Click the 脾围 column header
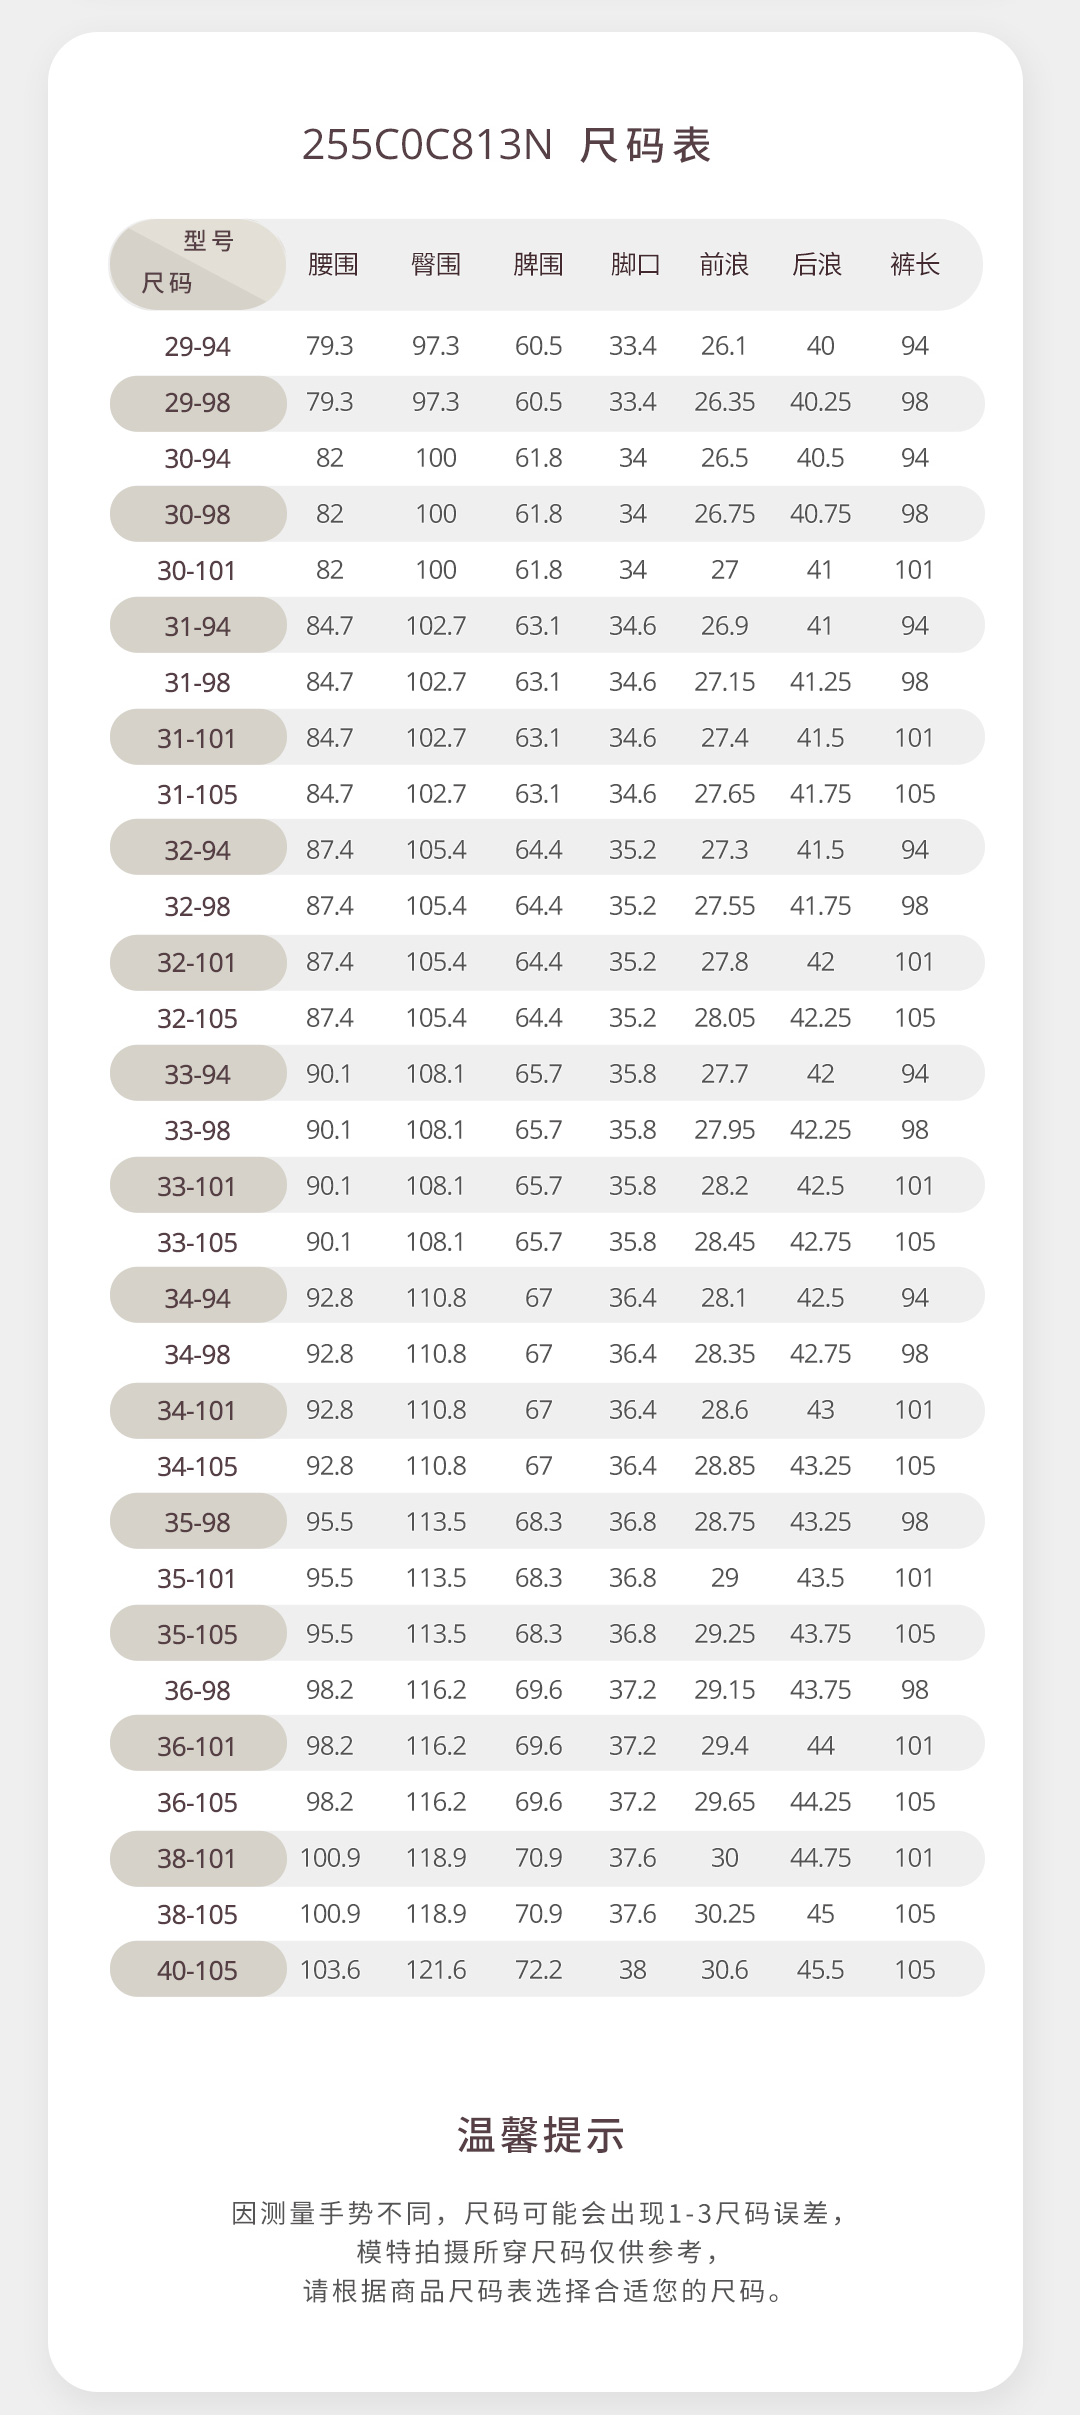1080x2415 pixels. click(x=538, y=265)
